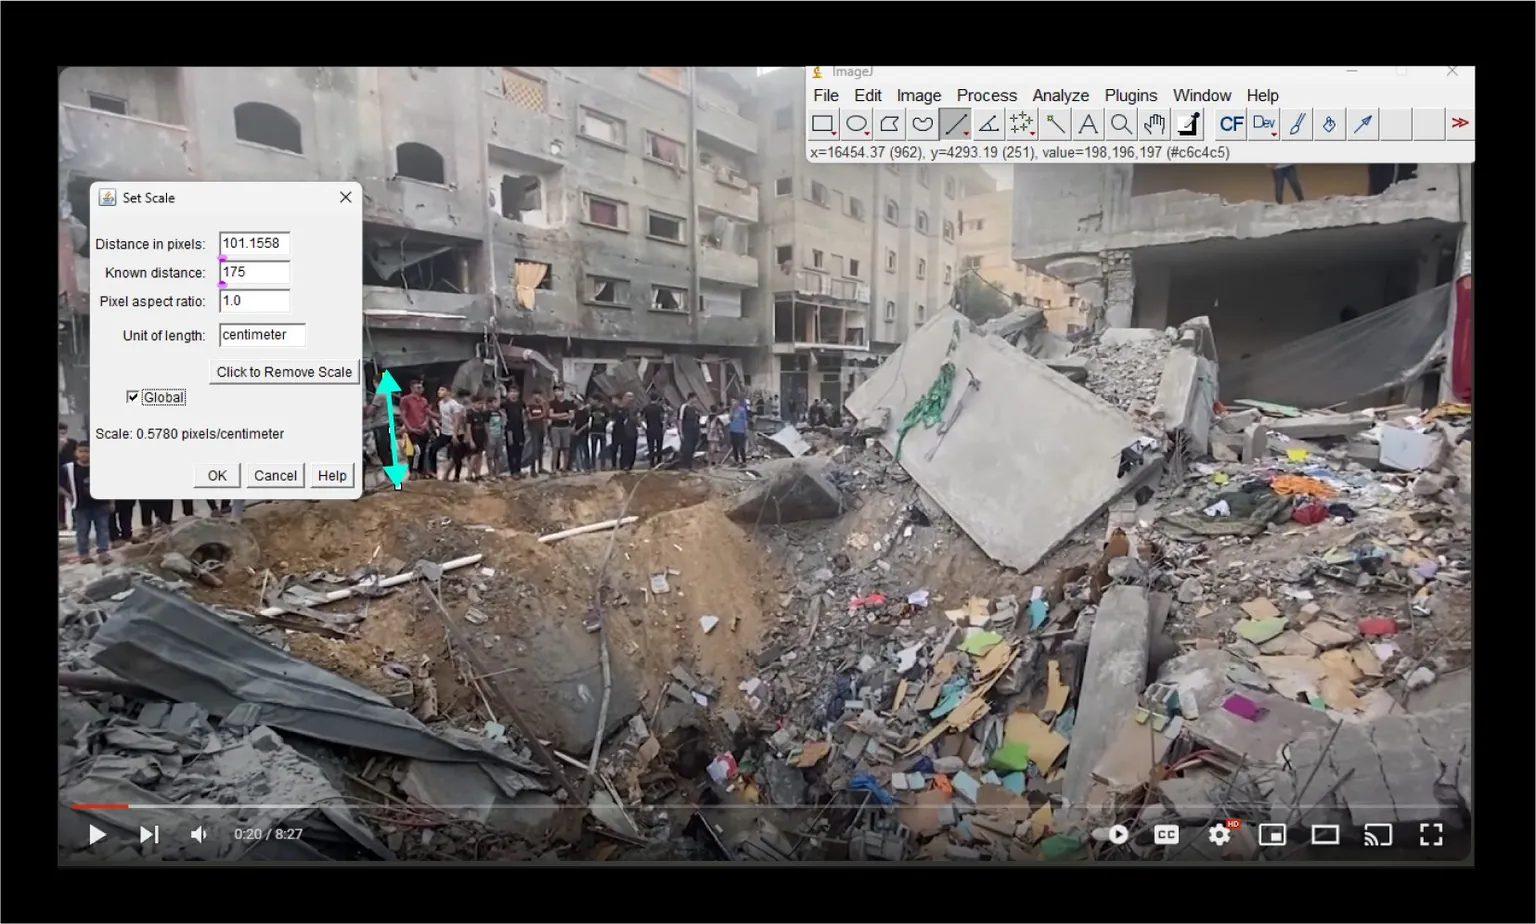This screenshot has height=924, width=1536.
Task: Select the Rectangle selection tool in ImageJ
Action: tap(823, 124)
